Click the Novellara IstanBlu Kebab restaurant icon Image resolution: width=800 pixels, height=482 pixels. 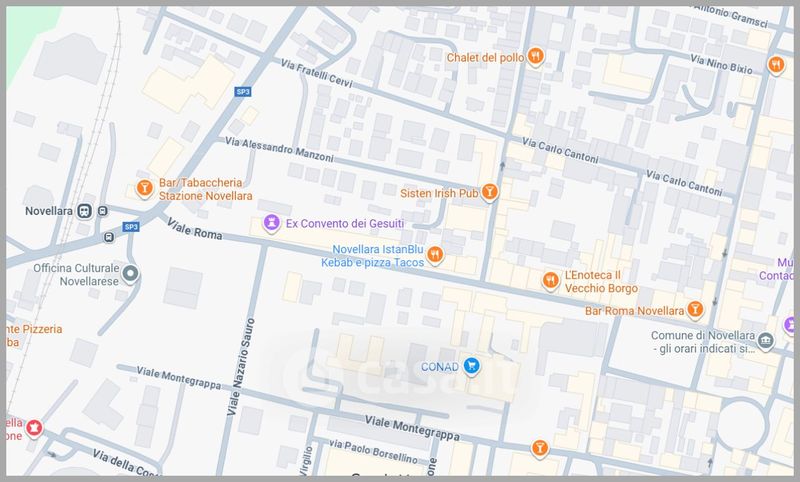click(x=434, y=256)
